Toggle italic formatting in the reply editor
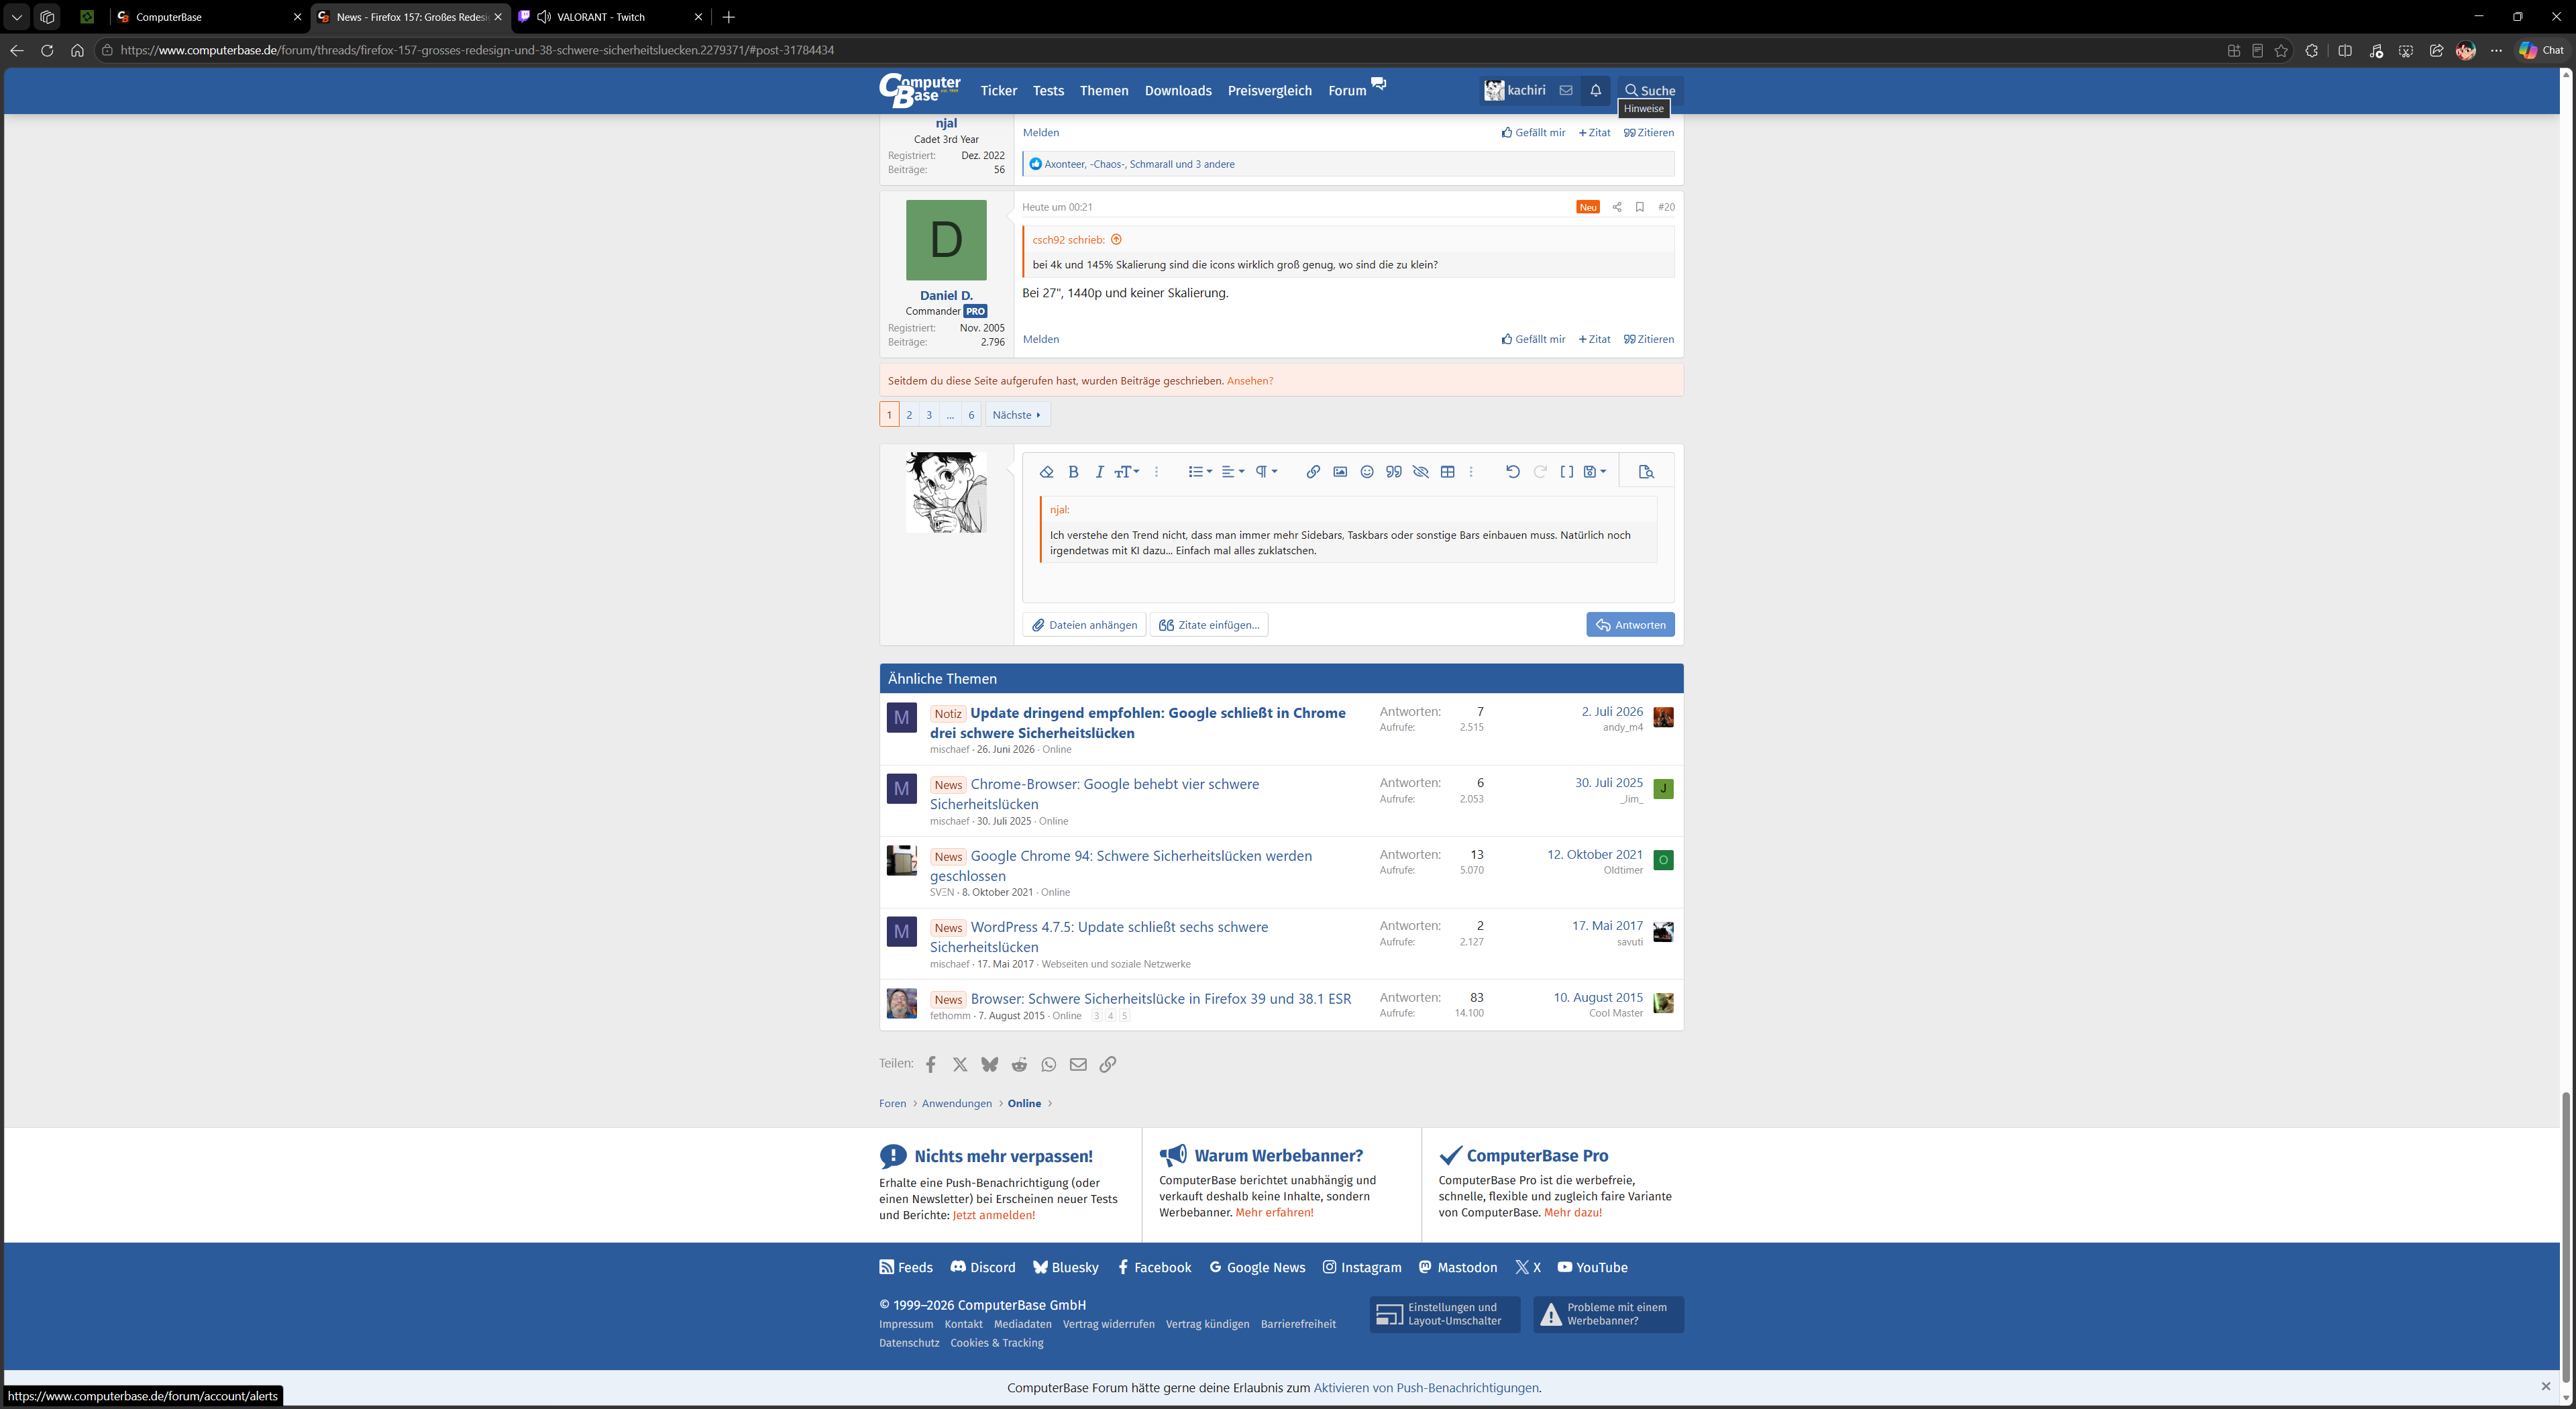 coord(1099,472)
